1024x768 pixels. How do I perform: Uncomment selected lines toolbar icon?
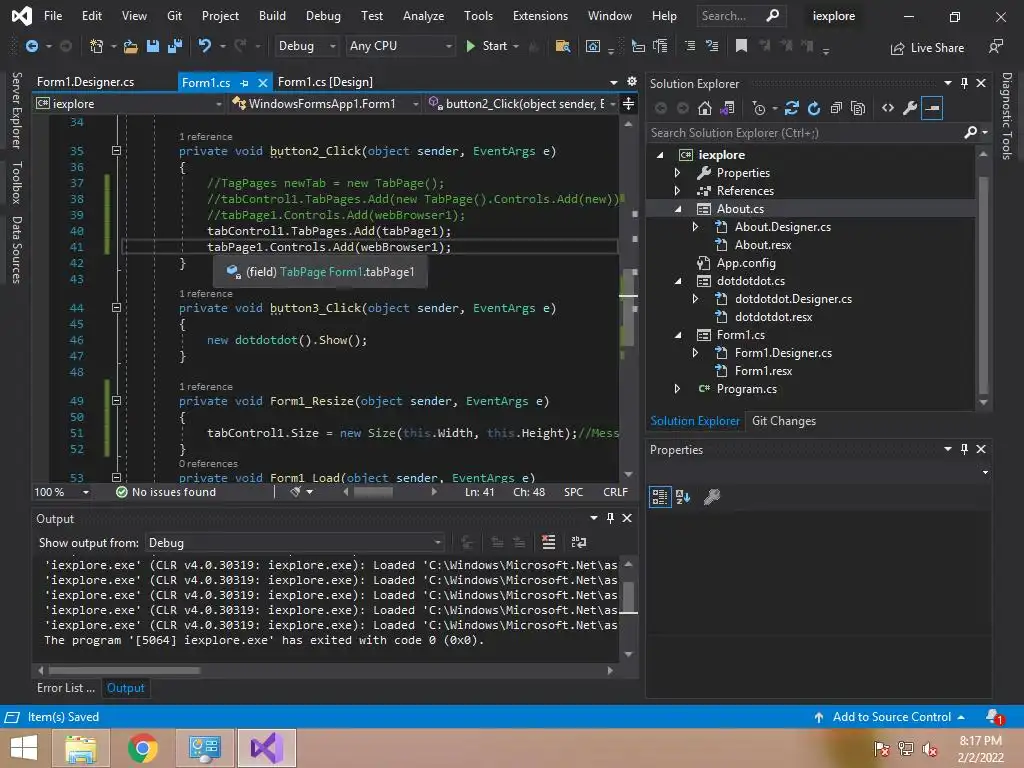(712, 46)
